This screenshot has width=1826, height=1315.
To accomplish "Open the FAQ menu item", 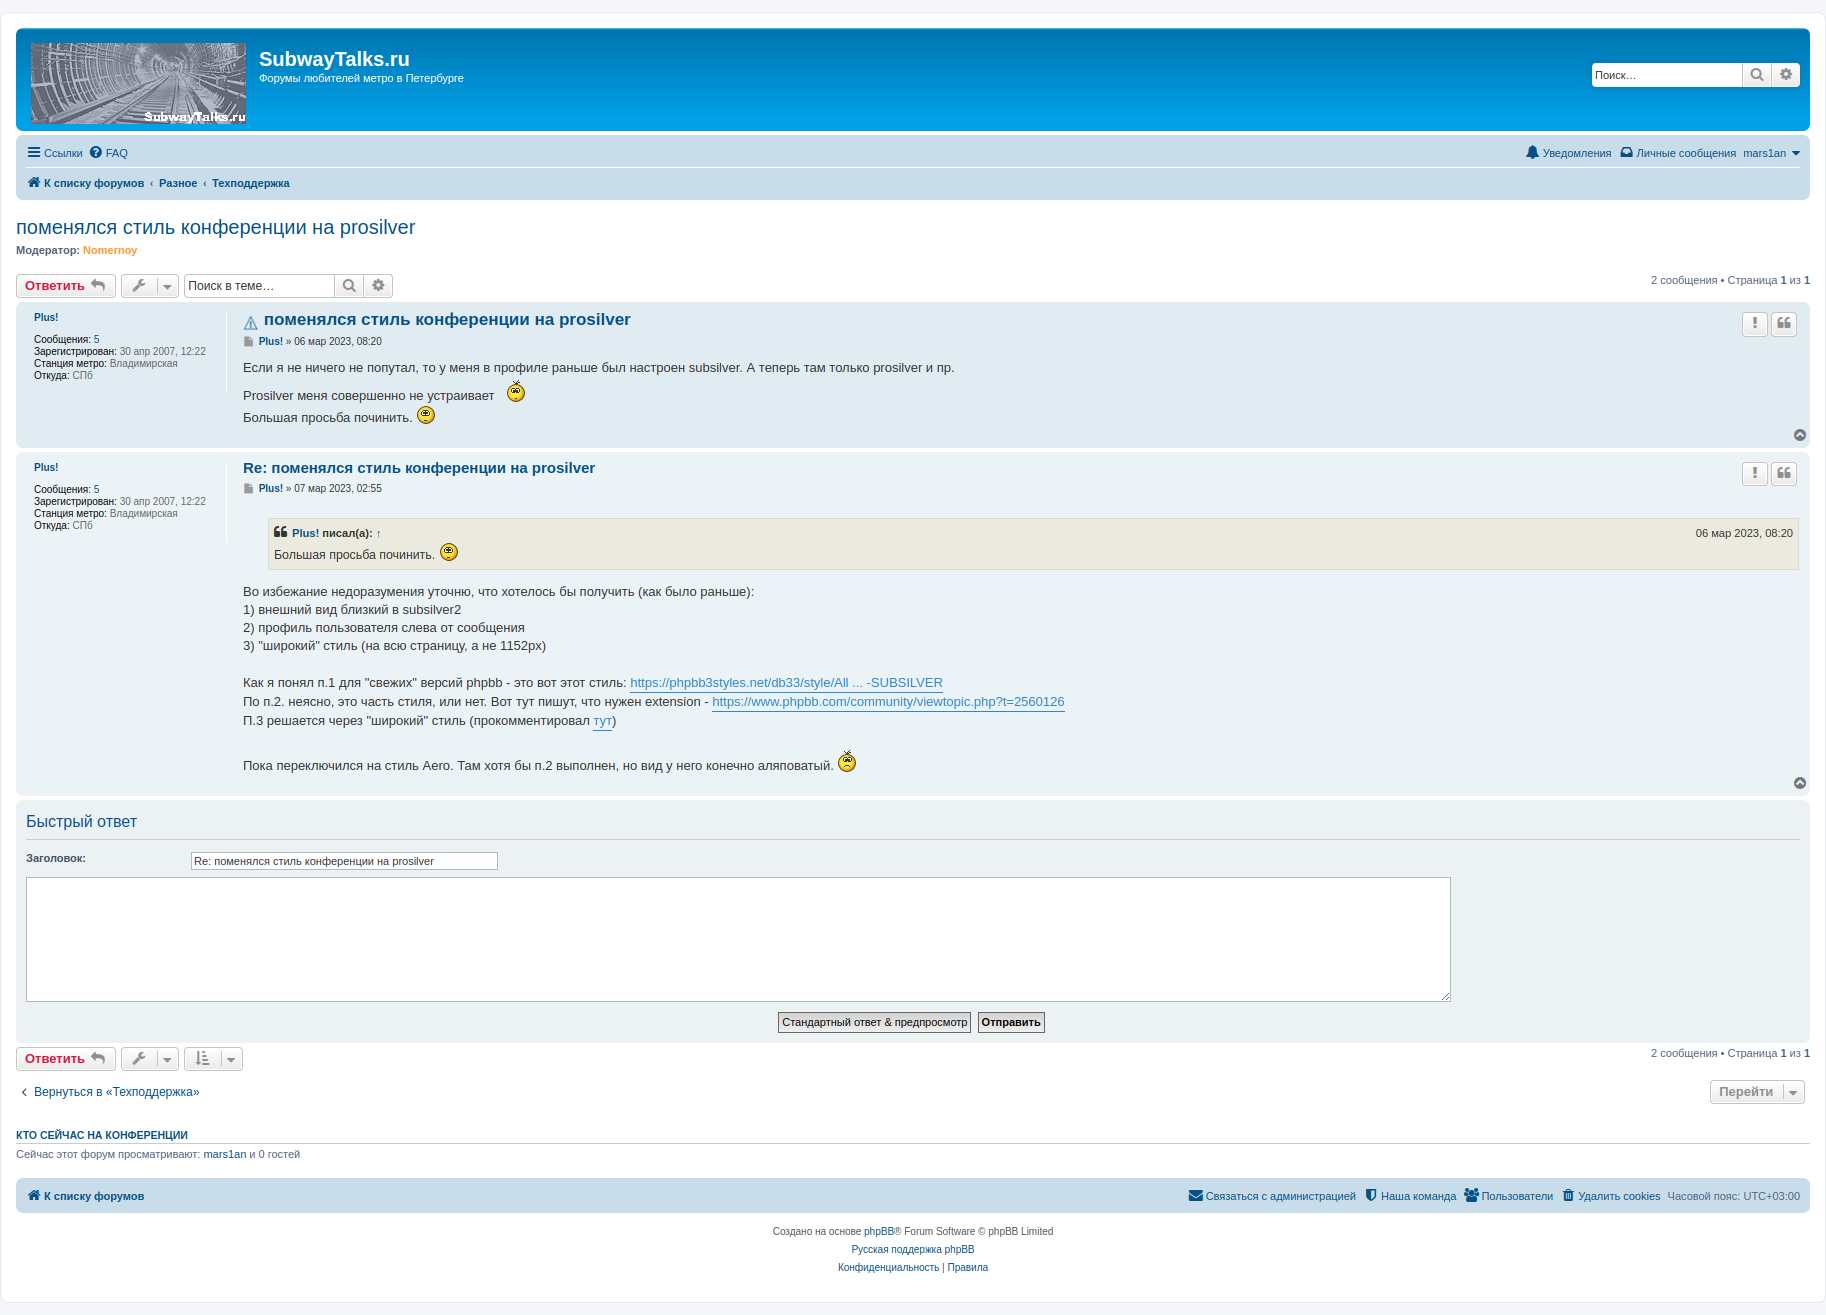I will 109,153.
